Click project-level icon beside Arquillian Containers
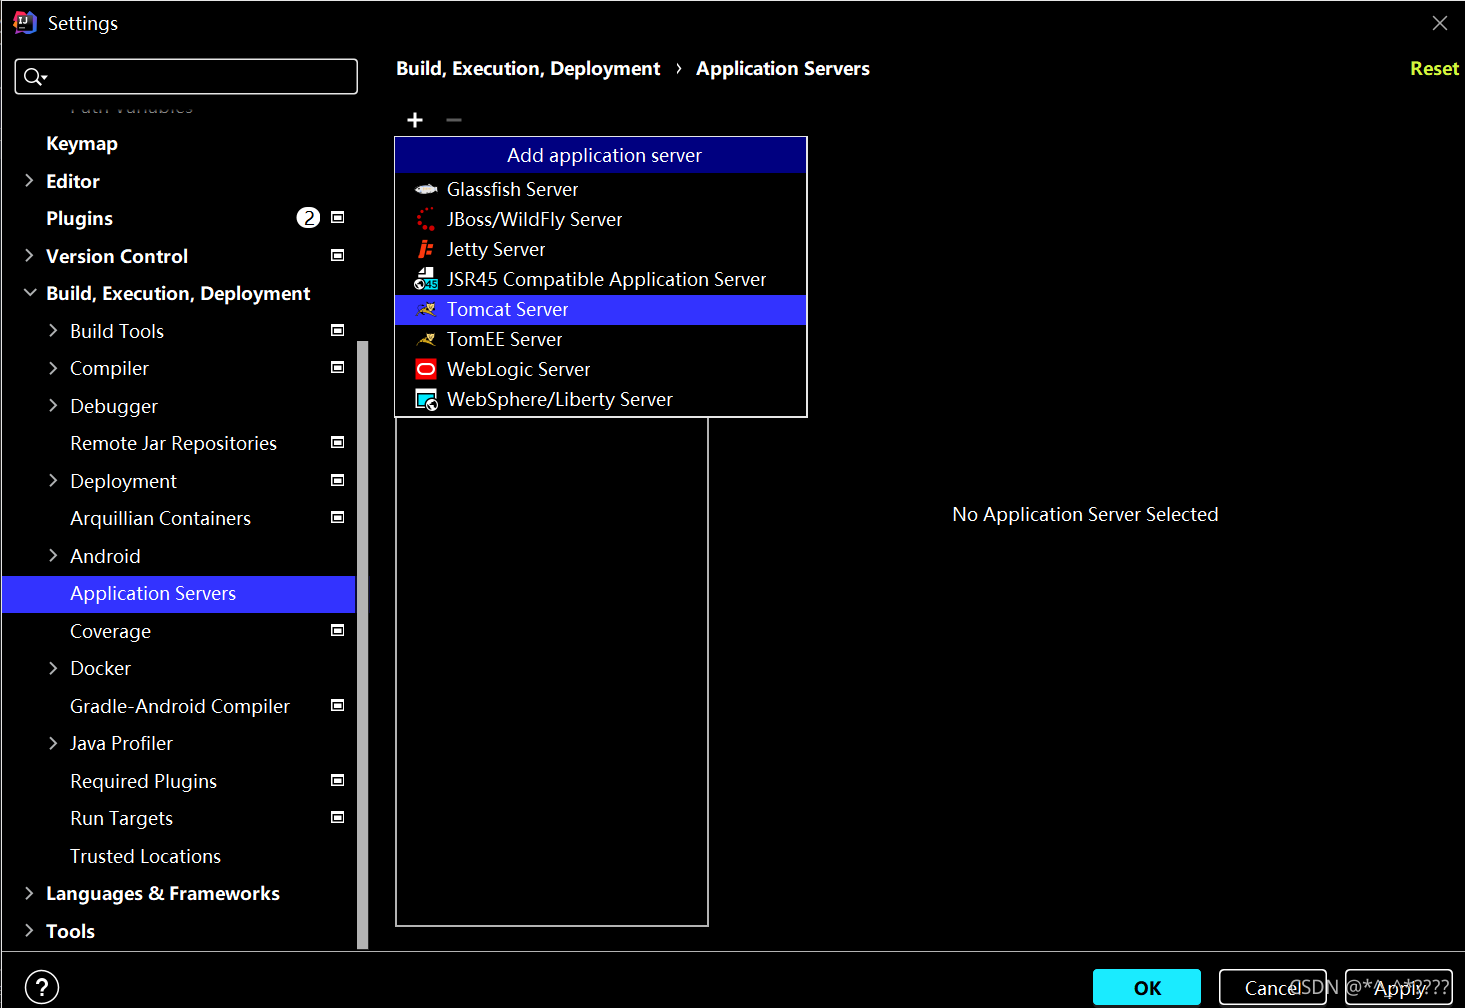The image size is (1465, 1008). click(x=338, y=517)
